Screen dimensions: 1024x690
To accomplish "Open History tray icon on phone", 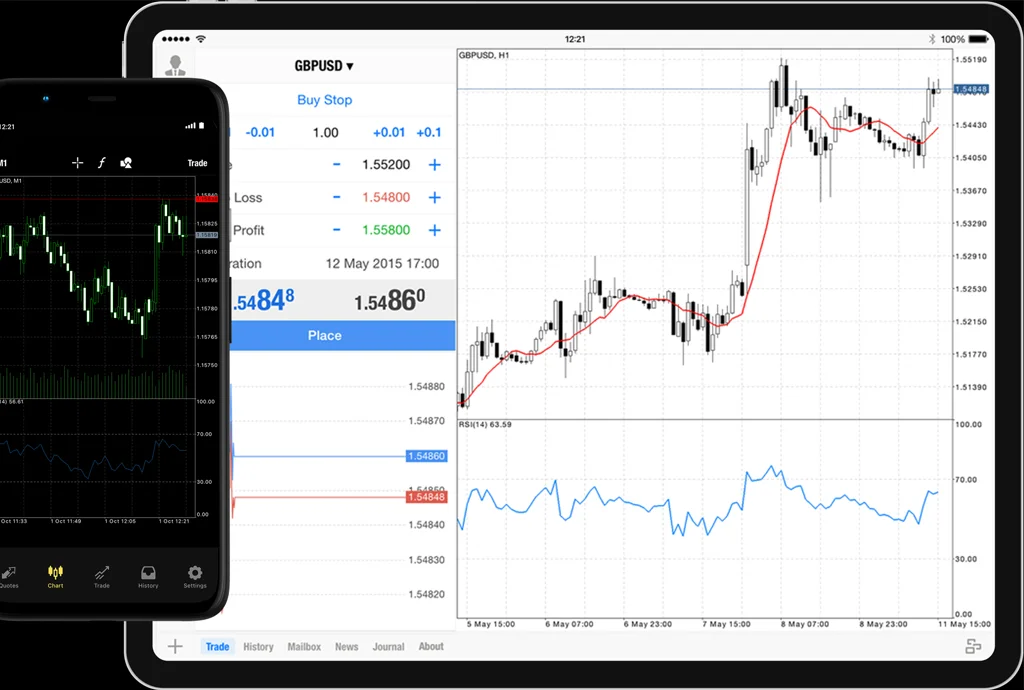I will click(x=148, y=574).
